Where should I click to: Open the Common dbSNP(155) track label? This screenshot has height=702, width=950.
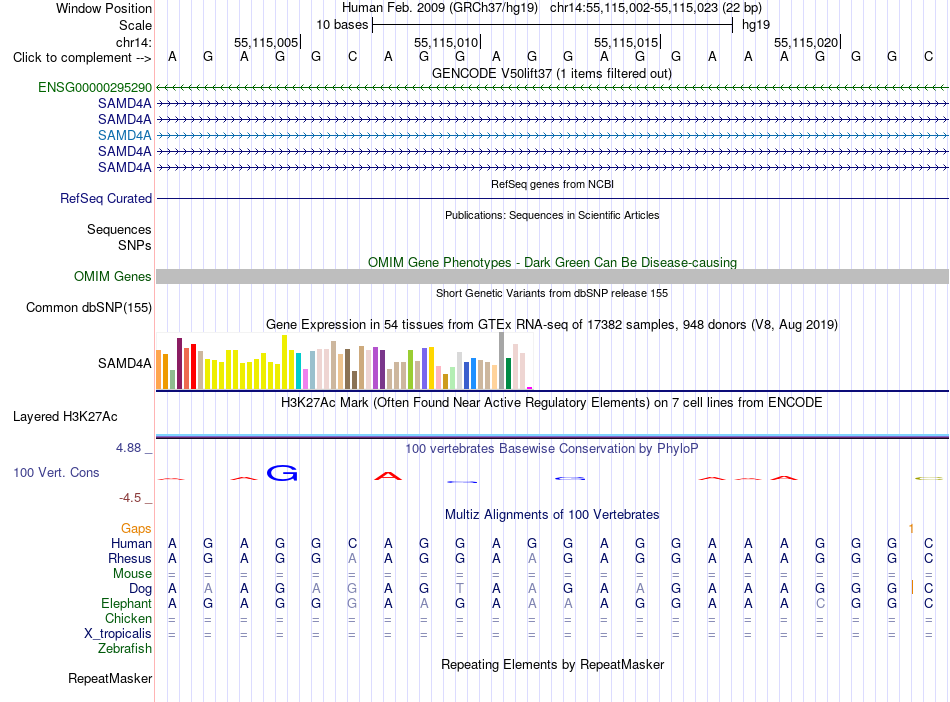[89, 308]
